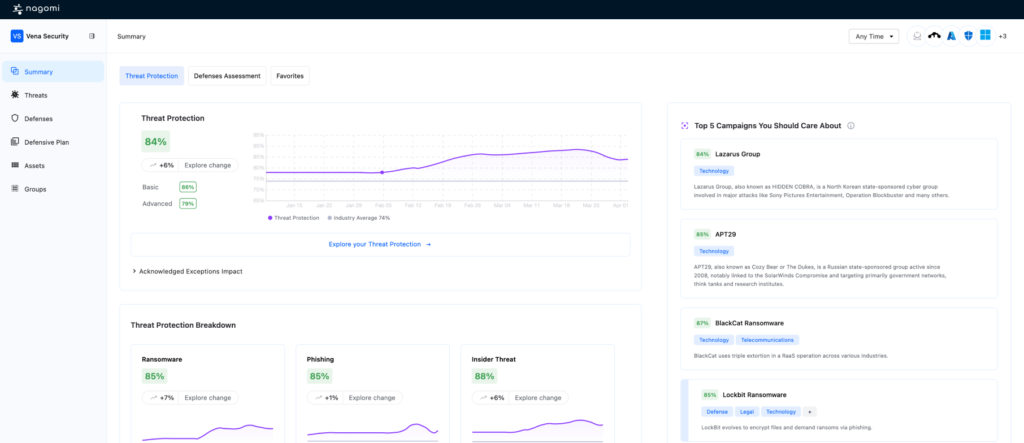Click Explore change under Ransomware

[x=208, y=397]
